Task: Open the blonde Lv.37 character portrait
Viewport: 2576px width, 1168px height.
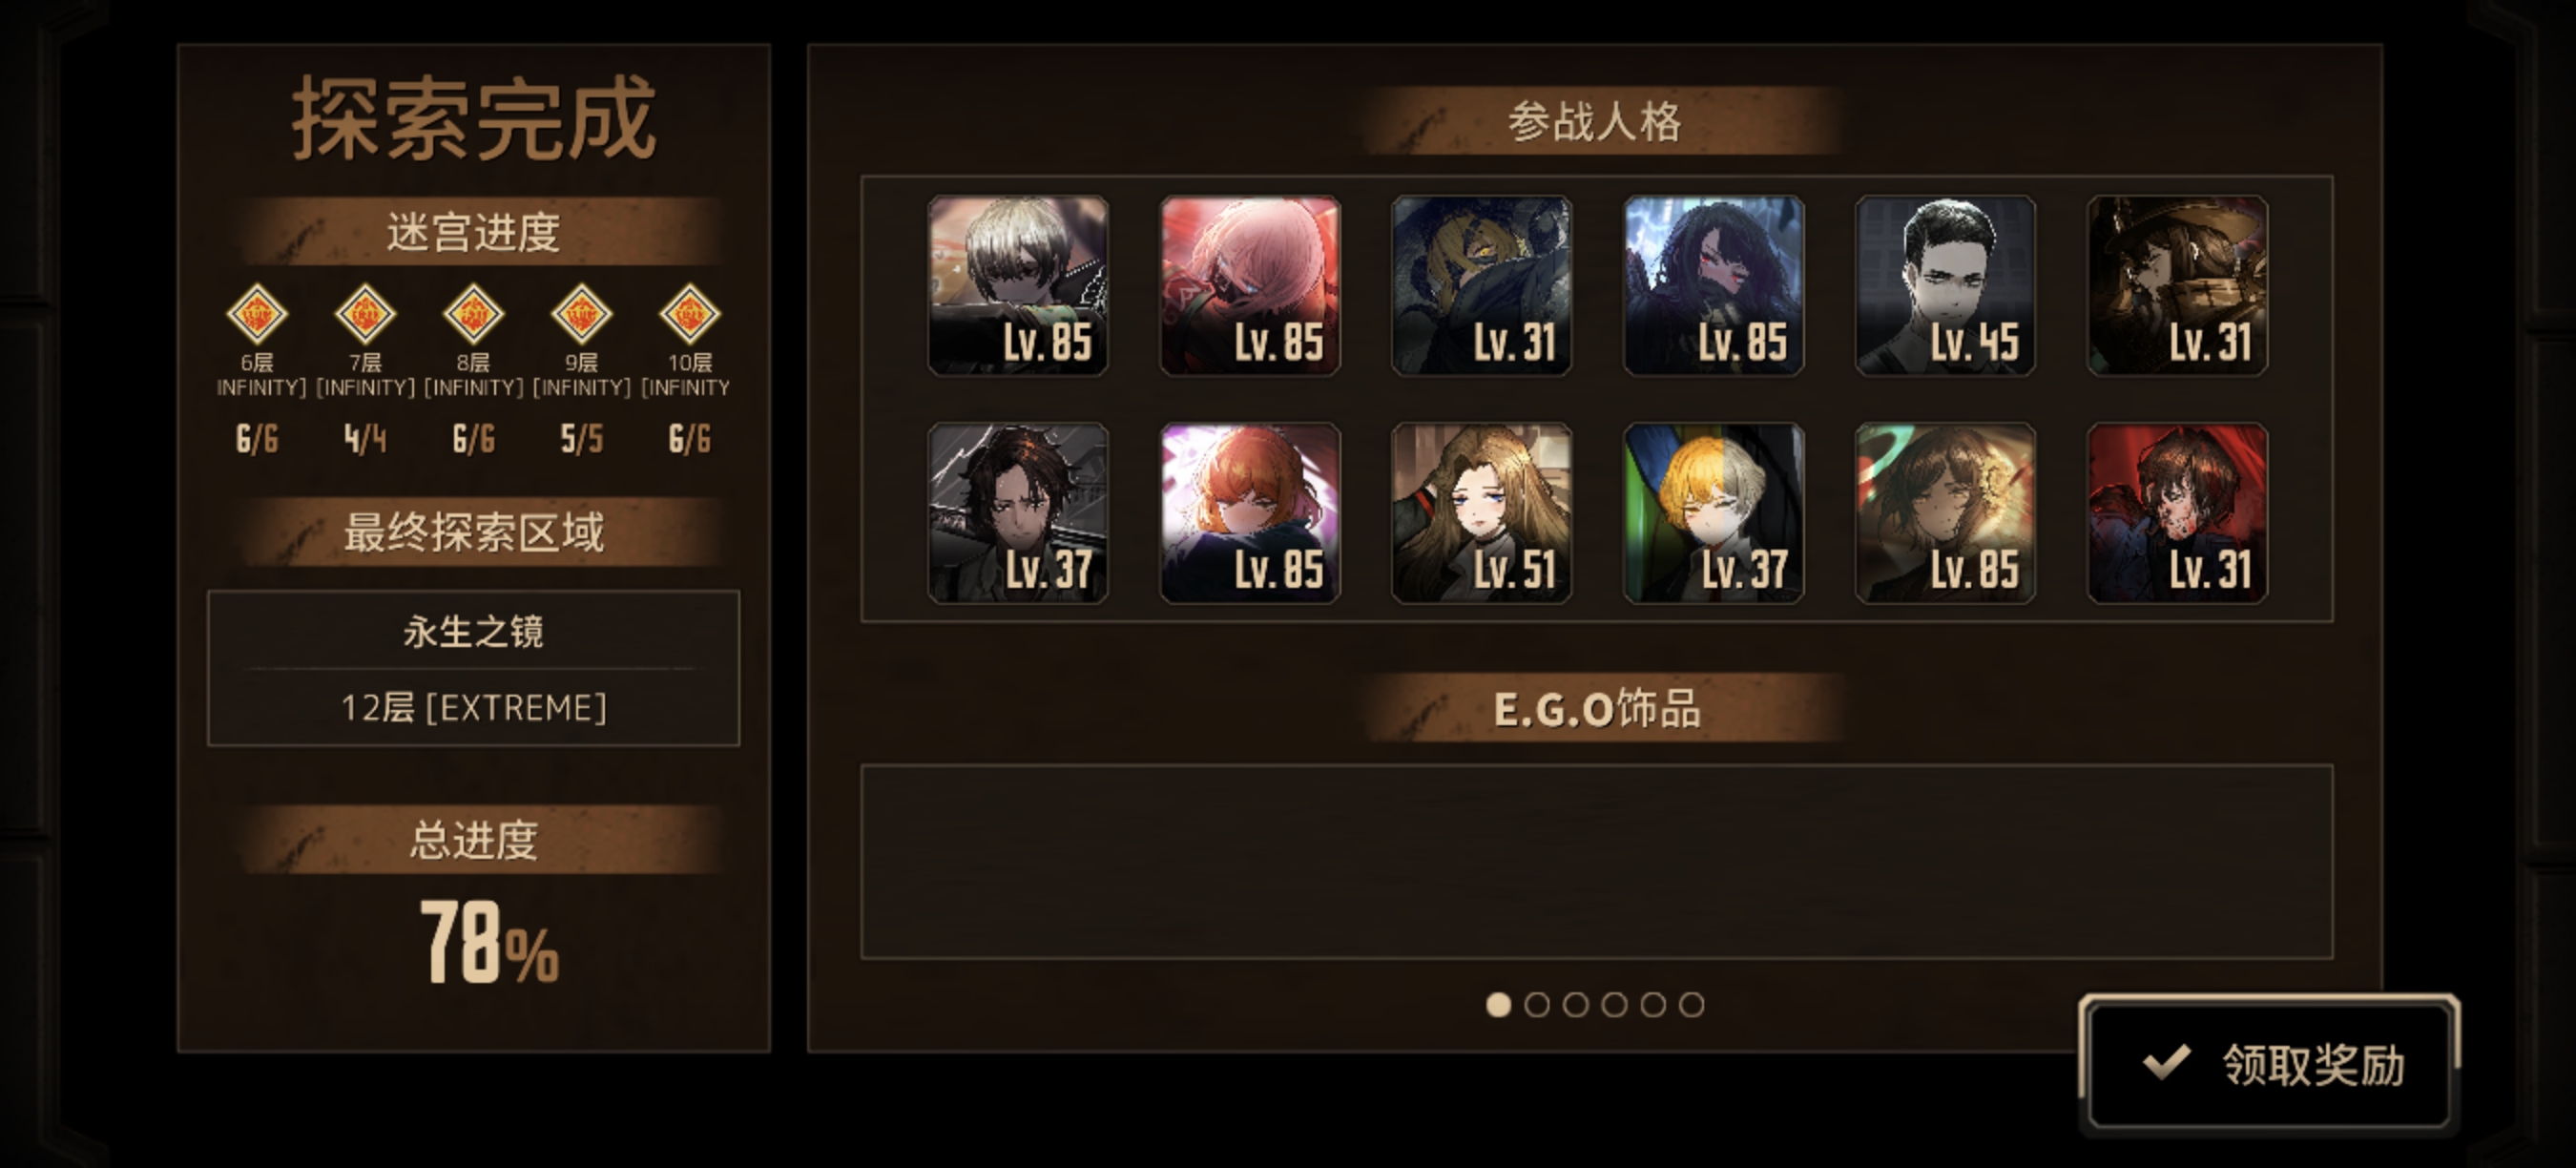Action: pos(1714,513)
